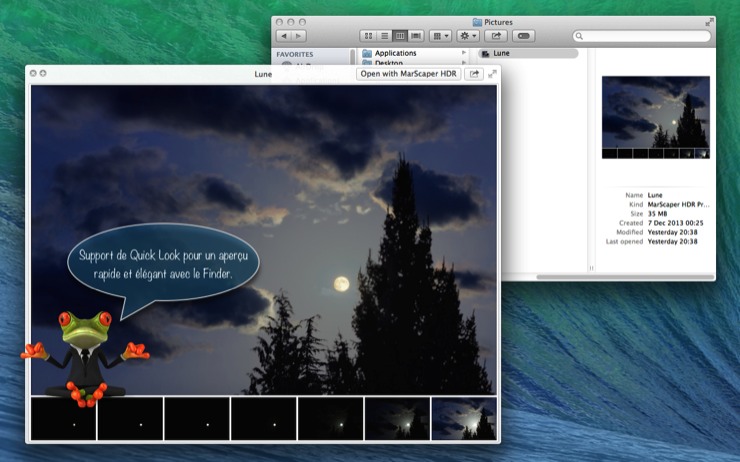The image size is (740, 462).
Task: Go back in Finder history
Action: [x=284, y=36]
